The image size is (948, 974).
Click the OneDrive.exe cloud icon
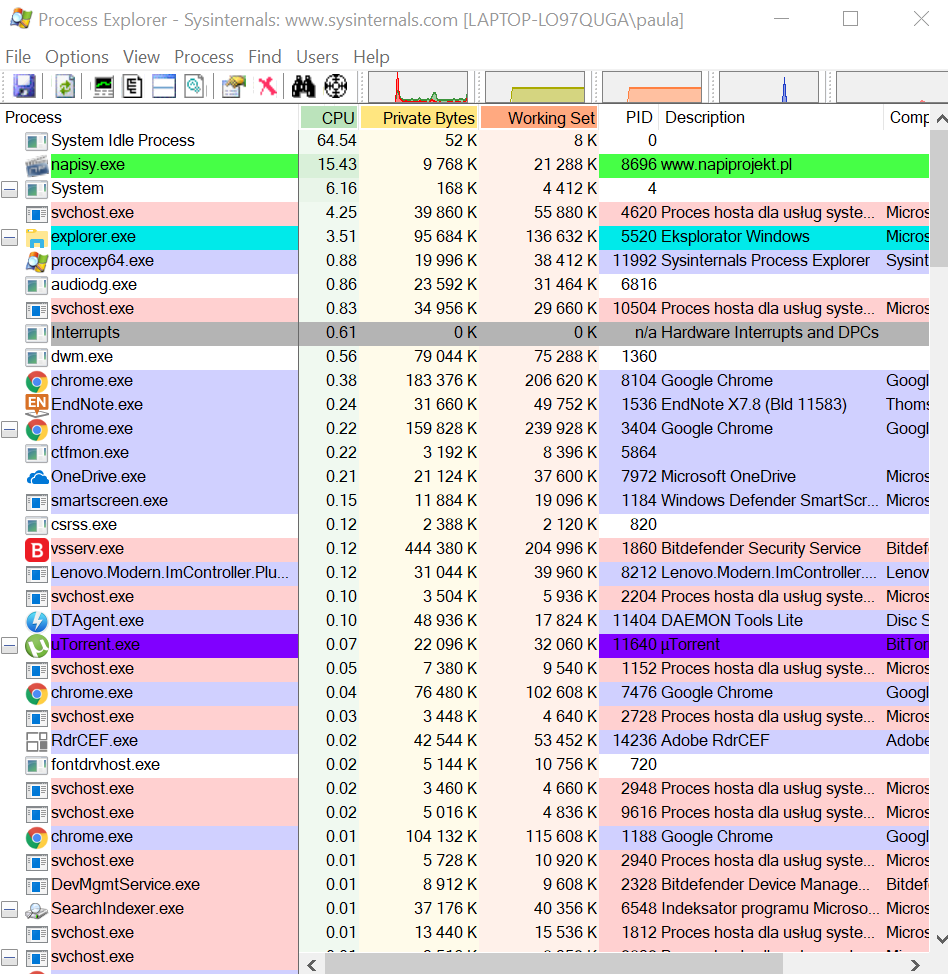tap(37, 477)
